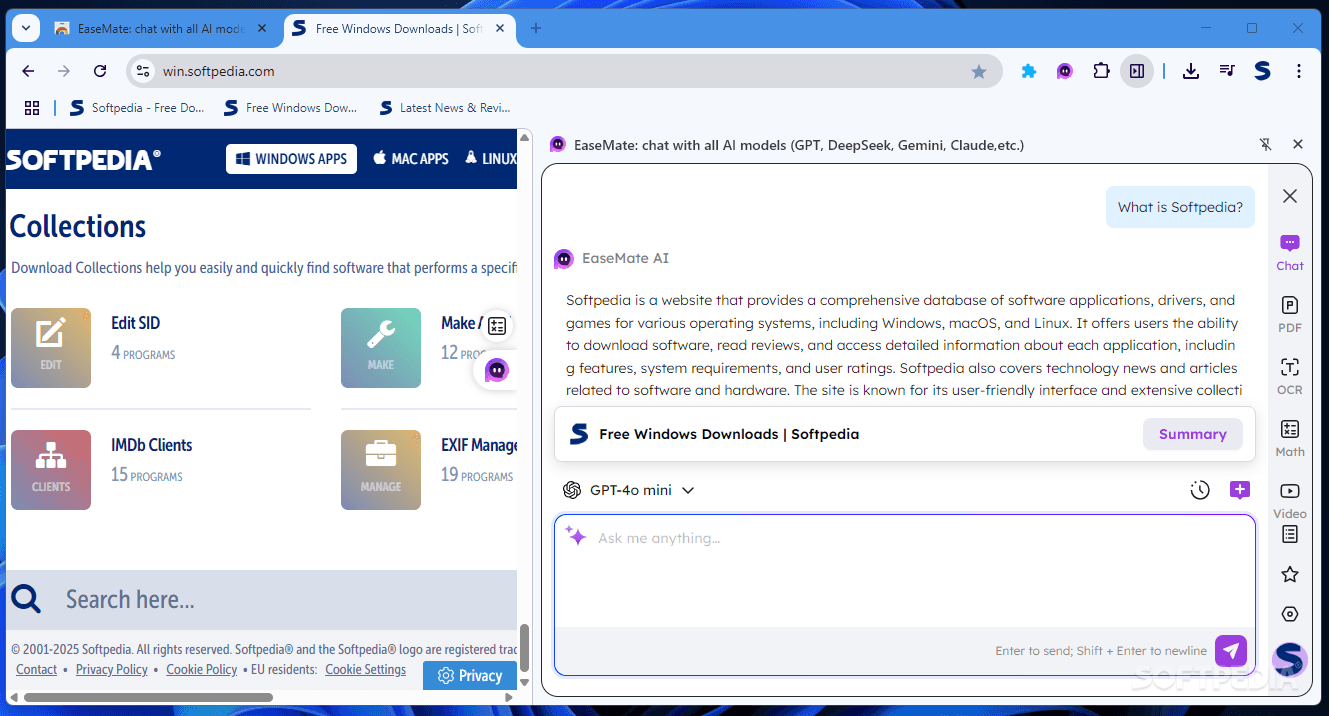Click the MAKE collection thumbnail
Image resolution: width=1329 pixels, height=716 pixels.
[x=381, y=348]
